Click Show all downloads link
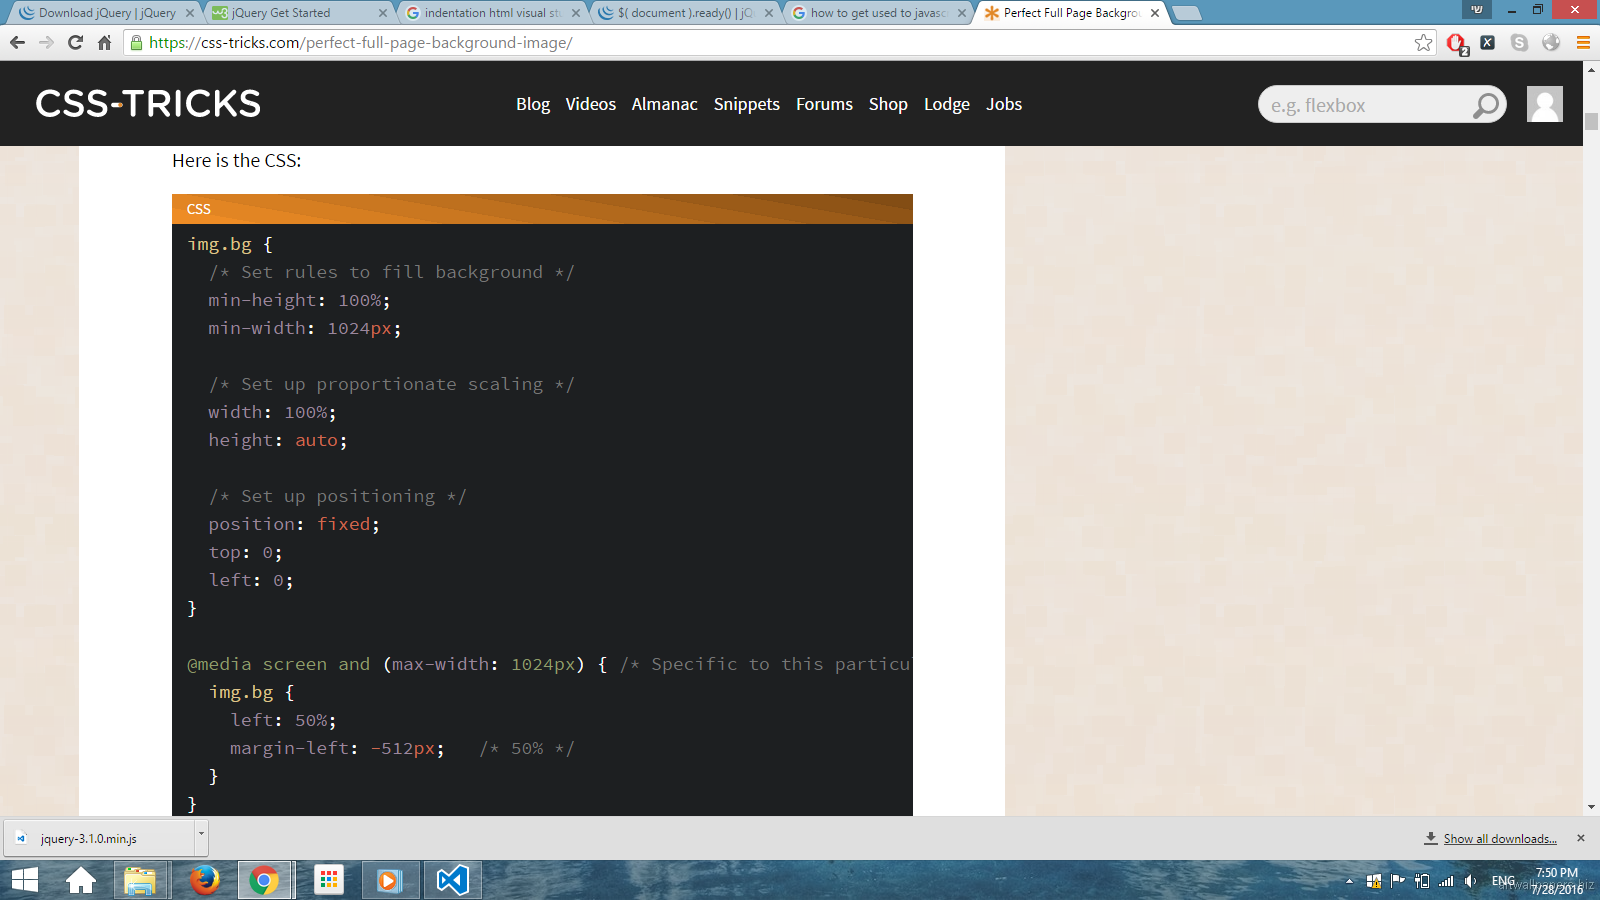 [x=1499, y=839]
